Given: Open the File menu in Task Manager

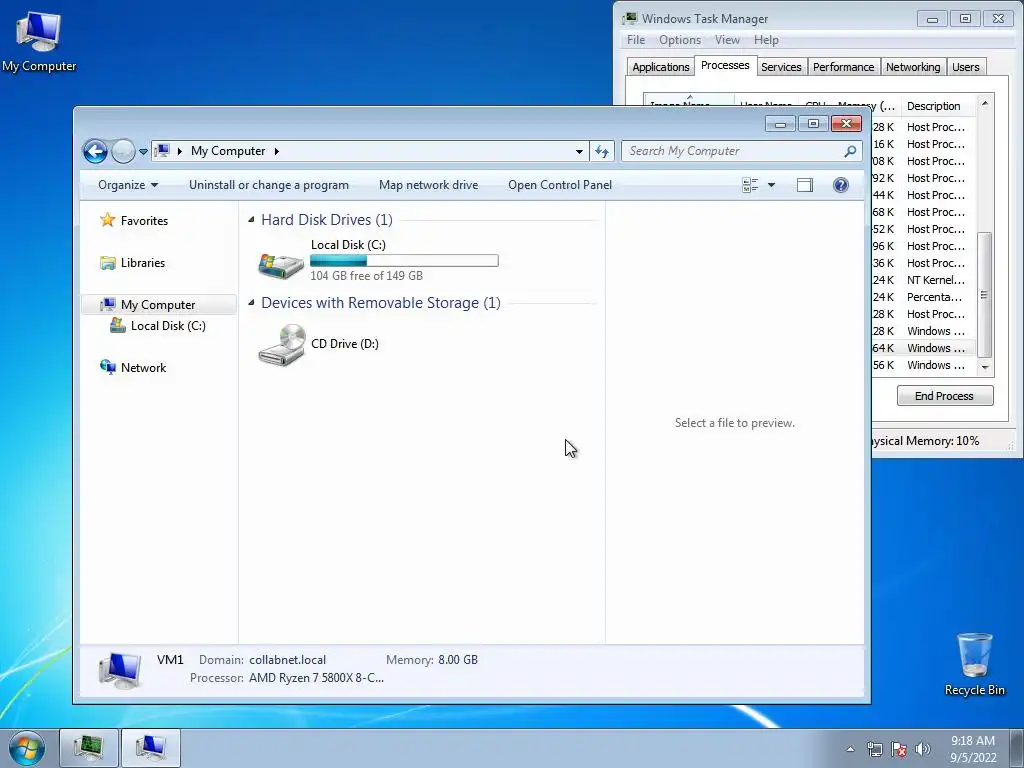Looking at the screenshot, I should tap(635, 40).
